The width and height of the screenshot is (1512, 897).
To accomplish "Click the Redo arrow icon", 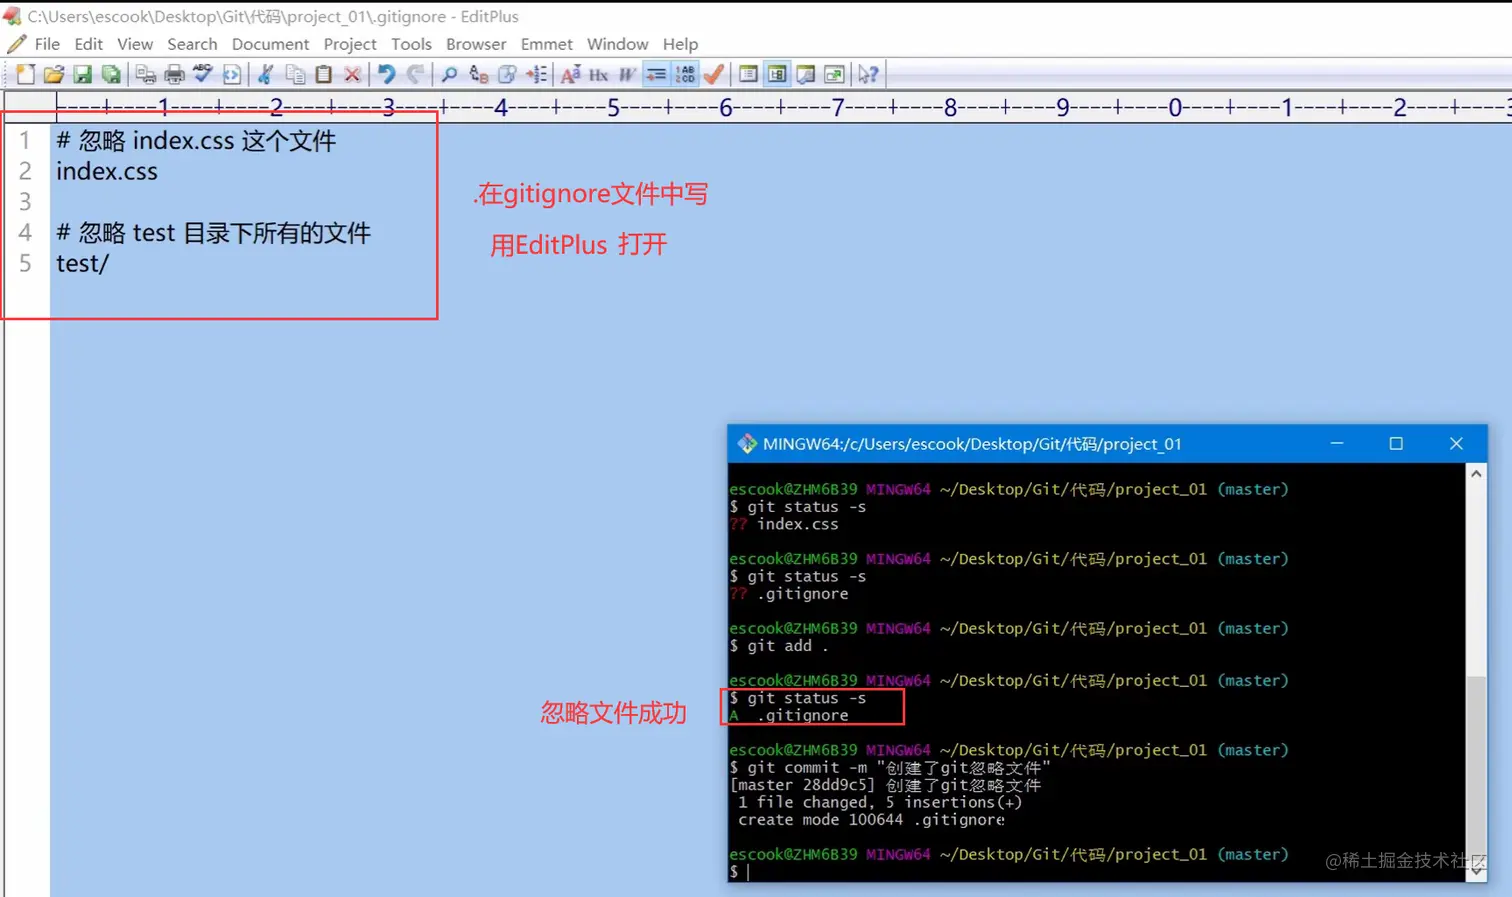I will [x=415, y=74].
